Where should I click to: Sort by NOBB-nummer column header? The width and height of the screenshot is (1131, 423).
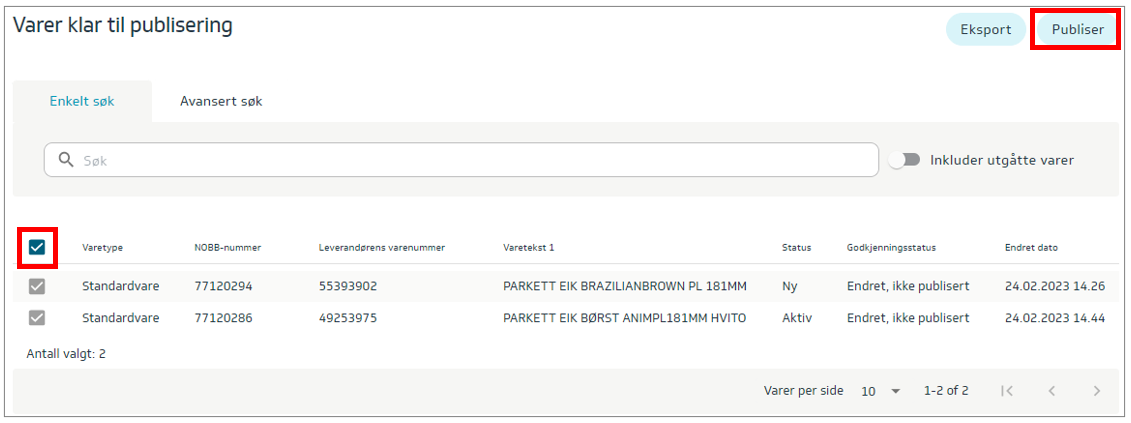click(x=225, y=248)
